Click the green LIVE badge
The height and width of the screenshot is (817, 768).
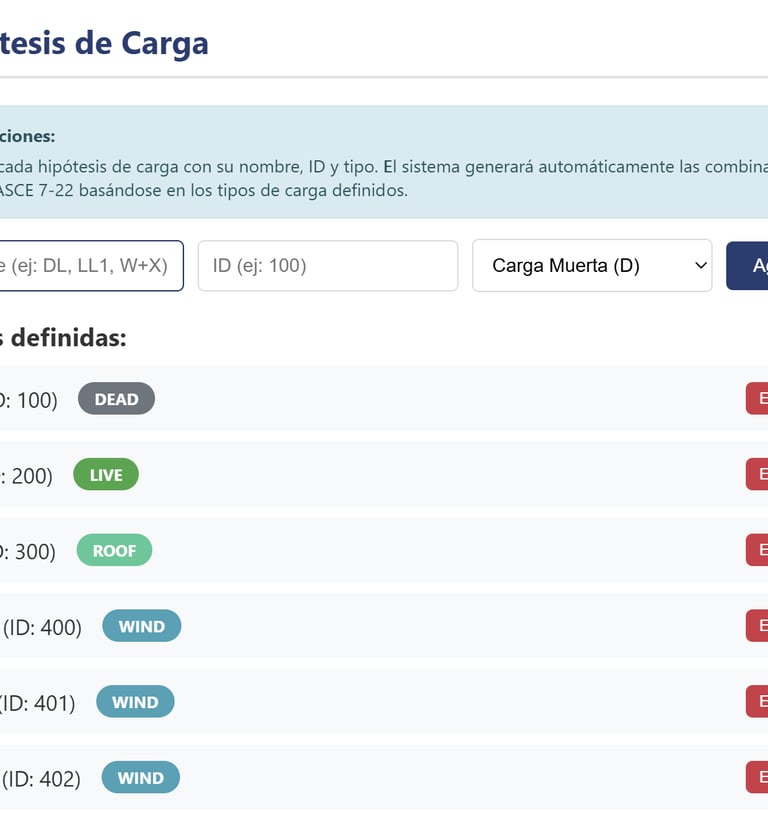pyautogui.click(x=106, y=475)
